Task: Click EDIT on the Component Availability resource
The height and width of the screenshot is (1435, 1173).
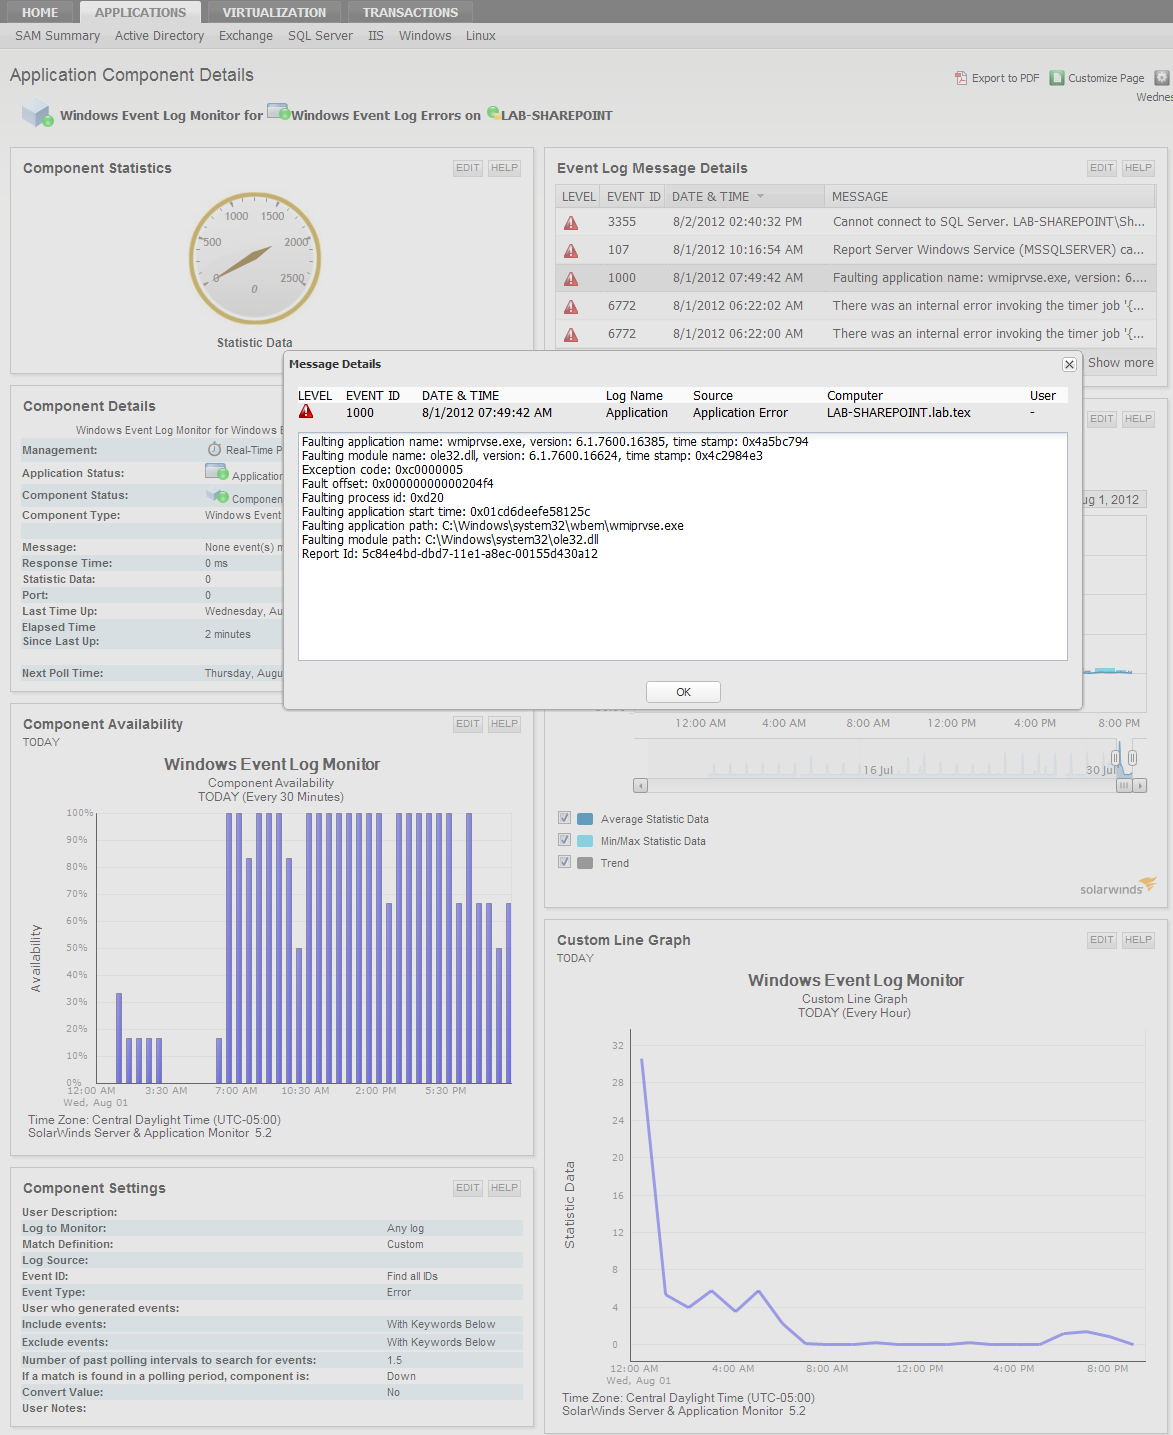Action: pos(467,723)
